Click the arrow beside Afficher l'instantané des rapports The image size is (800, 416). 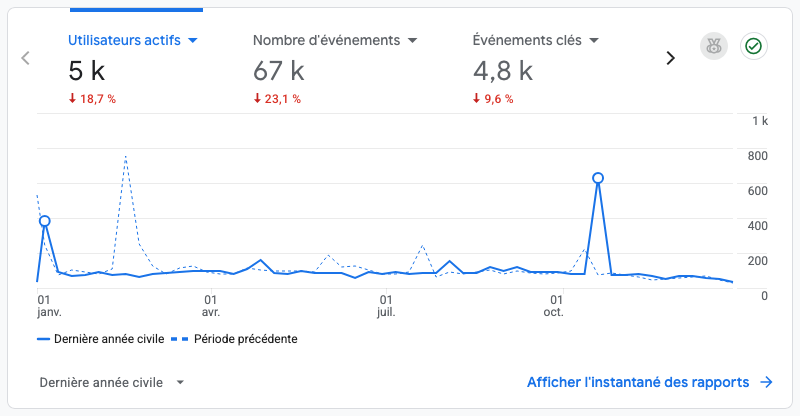tap(766, 382)
